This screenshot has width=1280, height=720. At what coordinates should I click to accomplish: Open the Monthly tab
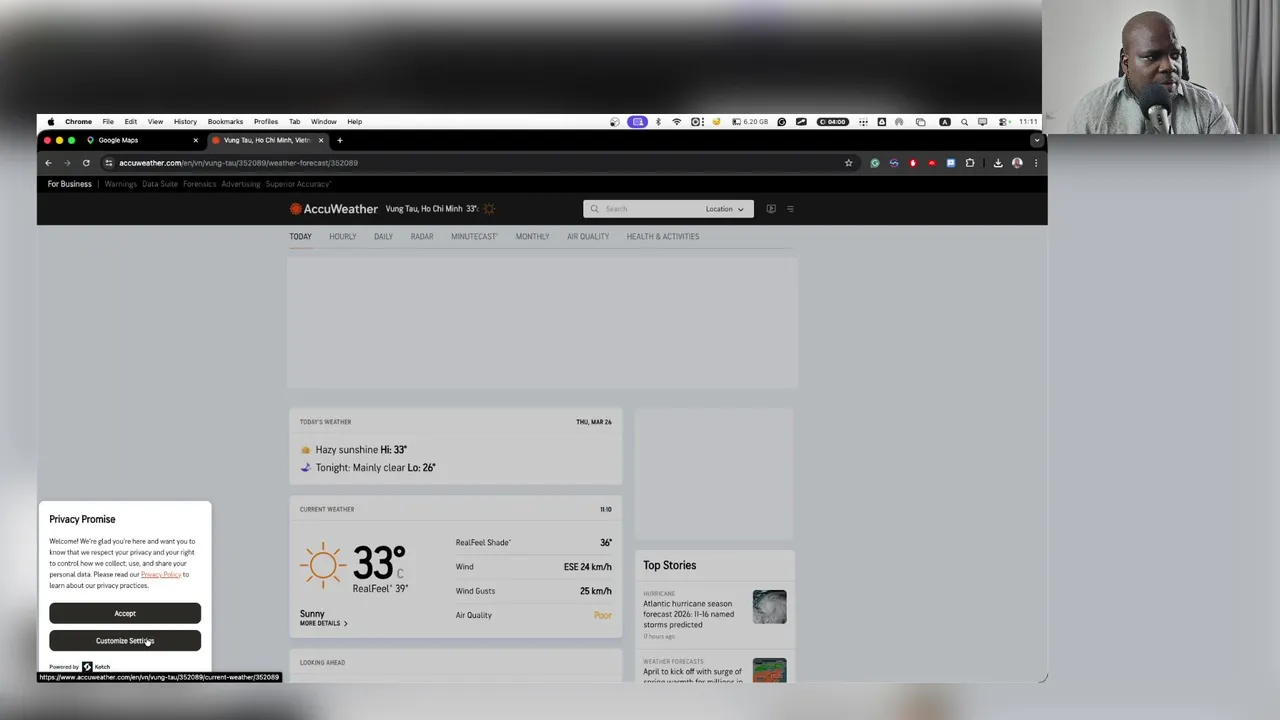click(x=532, y=237)
